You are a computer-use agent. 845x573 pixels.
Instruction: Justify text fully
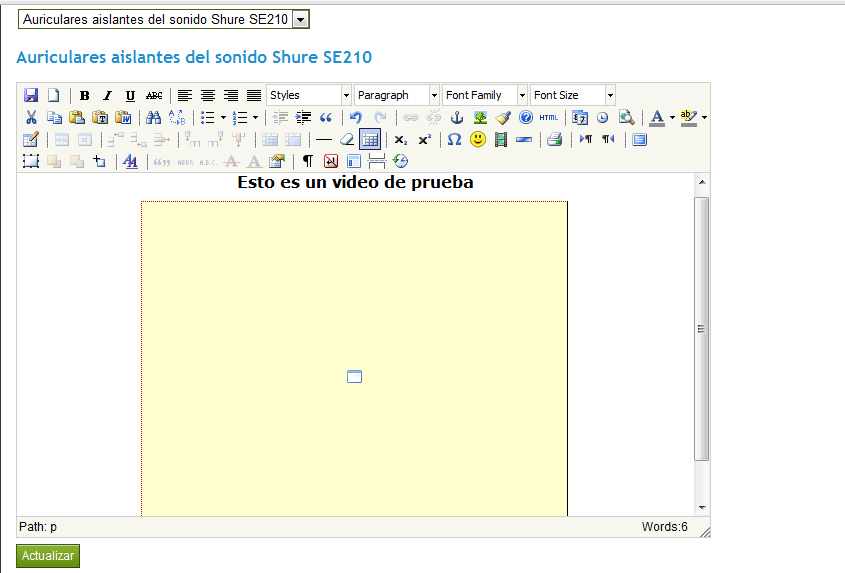click(254, 95)
